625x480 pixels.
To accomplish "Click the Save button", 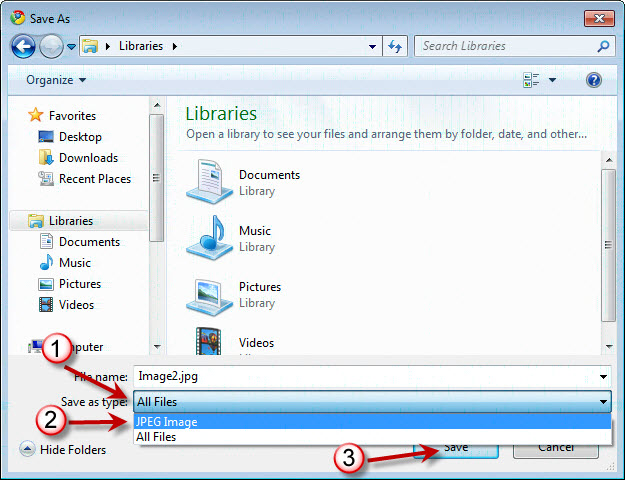I will [x=456, y=448].
